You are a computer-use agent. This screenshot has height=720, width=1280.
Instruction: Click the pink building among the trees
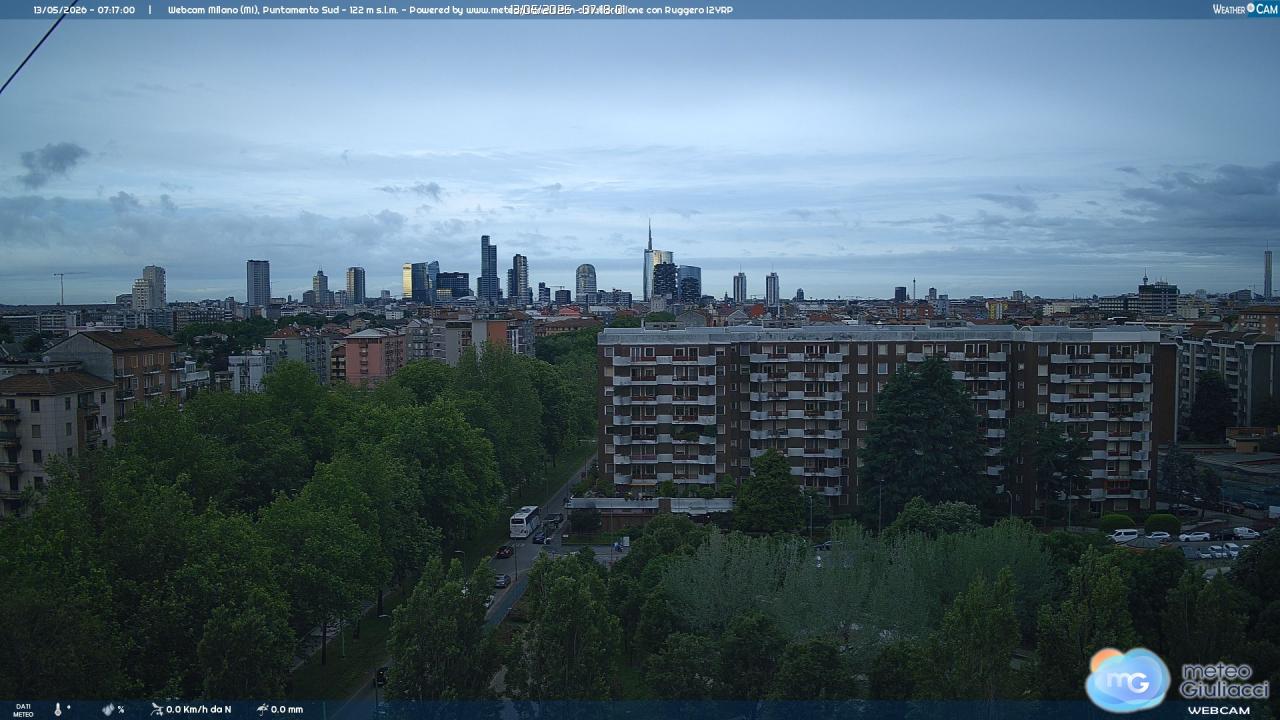(372, 356)
